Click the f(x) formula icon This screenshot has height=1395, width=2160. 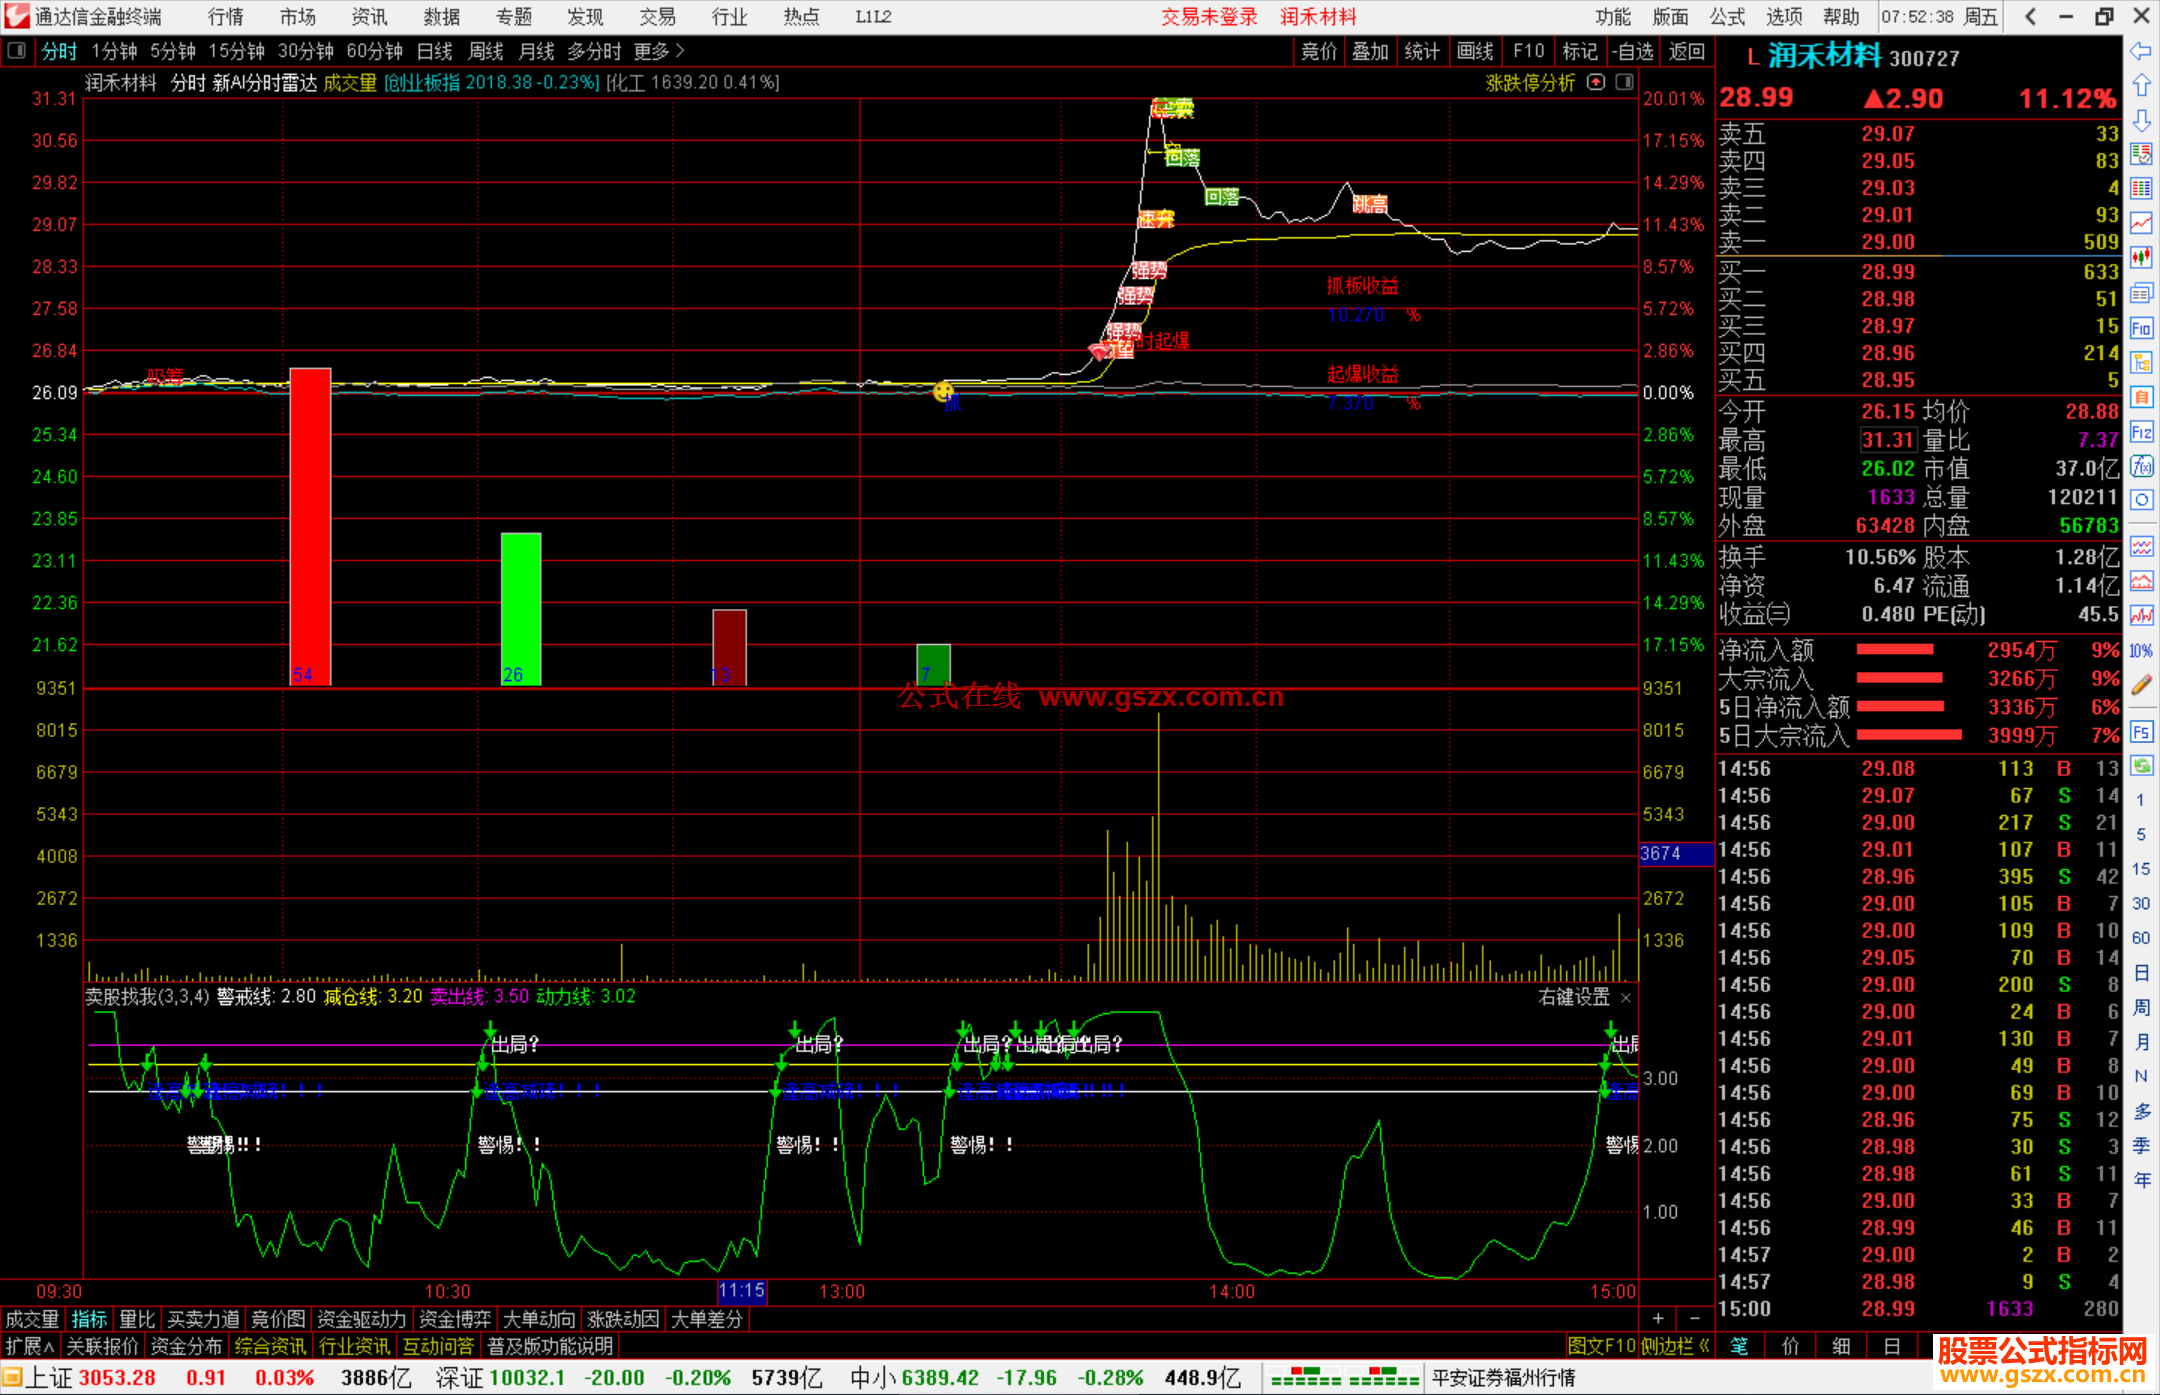point(2141,466)
